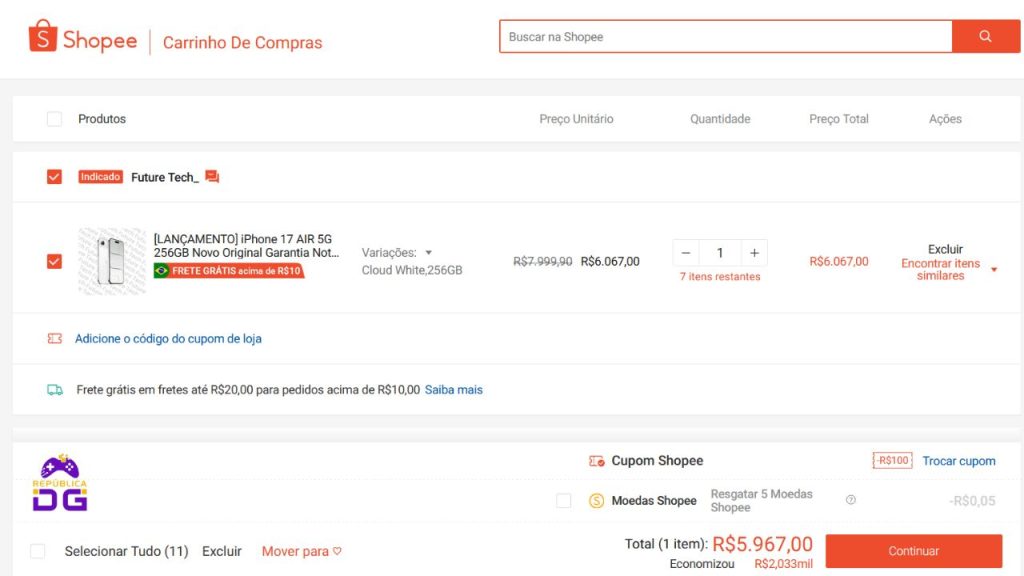Screen dimensions: 1024x576
Task: Click the orange search magnifier button
Action: (x=985, y=37)
